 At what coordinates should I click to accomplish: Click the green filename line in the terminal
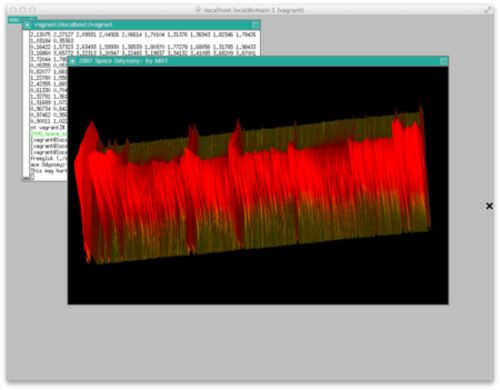49,134
